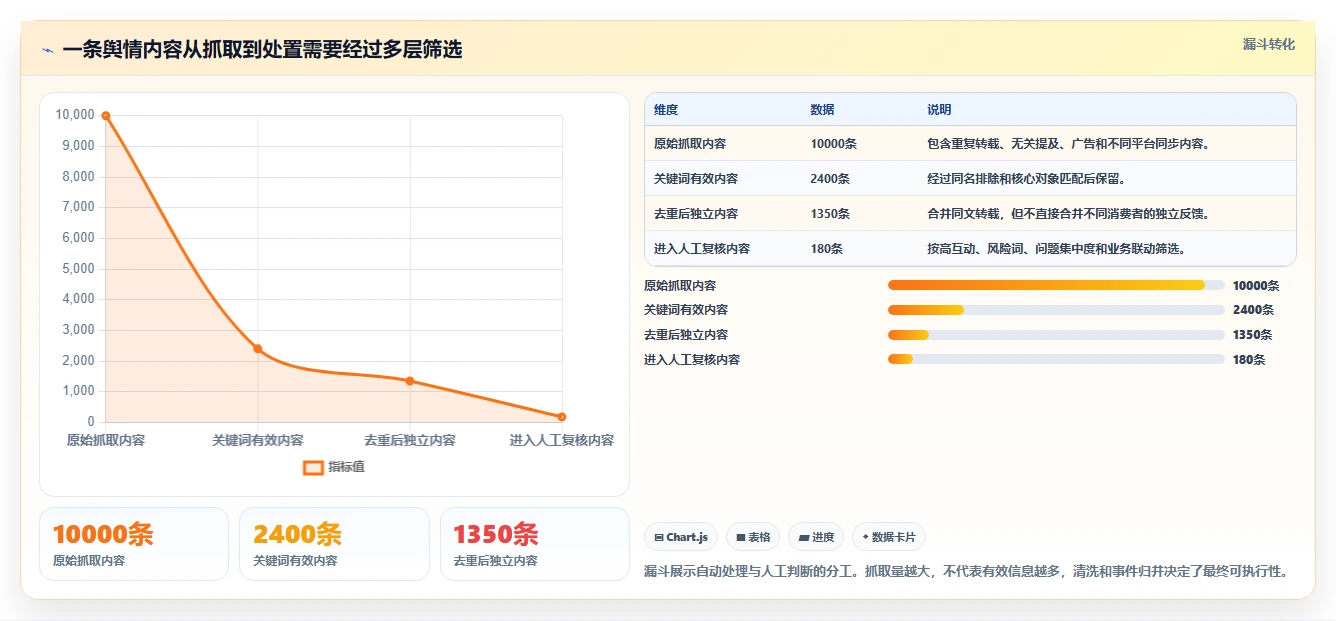The width and height of the screenshot is (1336, 621).
Task: Click the 进入人工复核内容 progress bar
Action: (1056, 359)
